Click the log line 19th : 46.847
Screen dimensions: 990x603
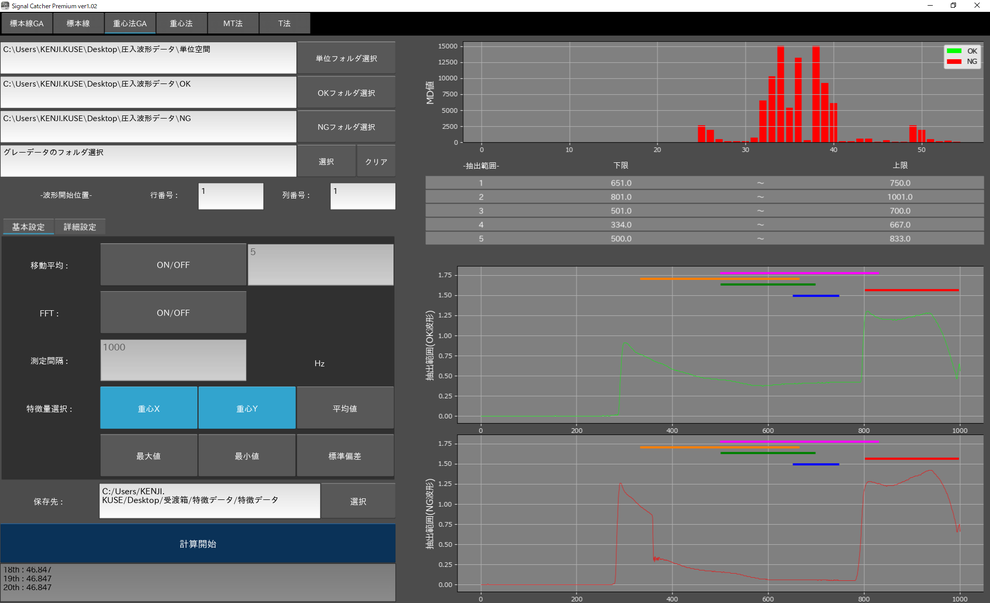pos(28,578)
